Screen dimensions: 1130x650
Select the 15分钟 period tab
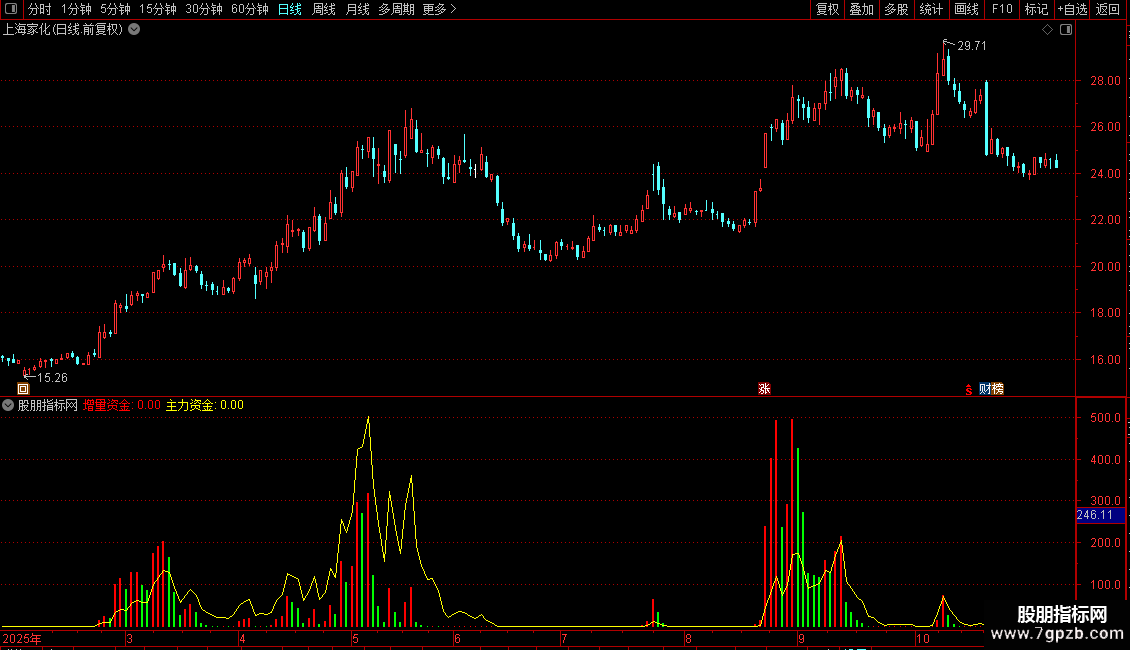pyautogui.click(x=157, y=9)
